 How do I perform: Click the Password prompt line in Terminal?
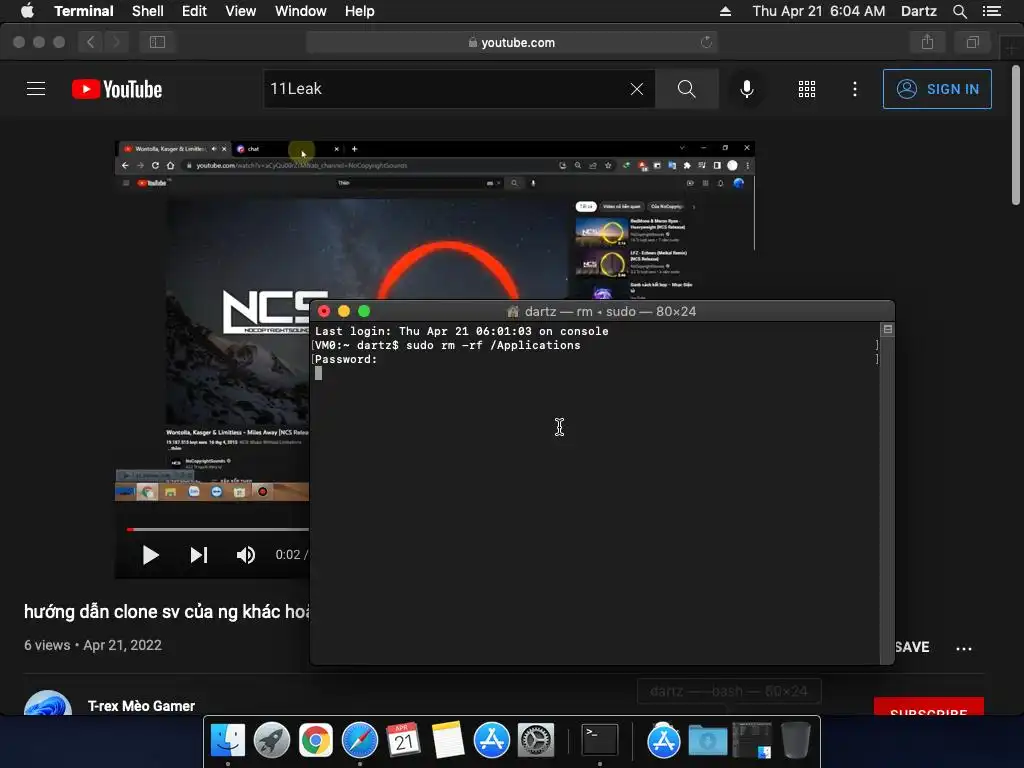click(345, 359)
